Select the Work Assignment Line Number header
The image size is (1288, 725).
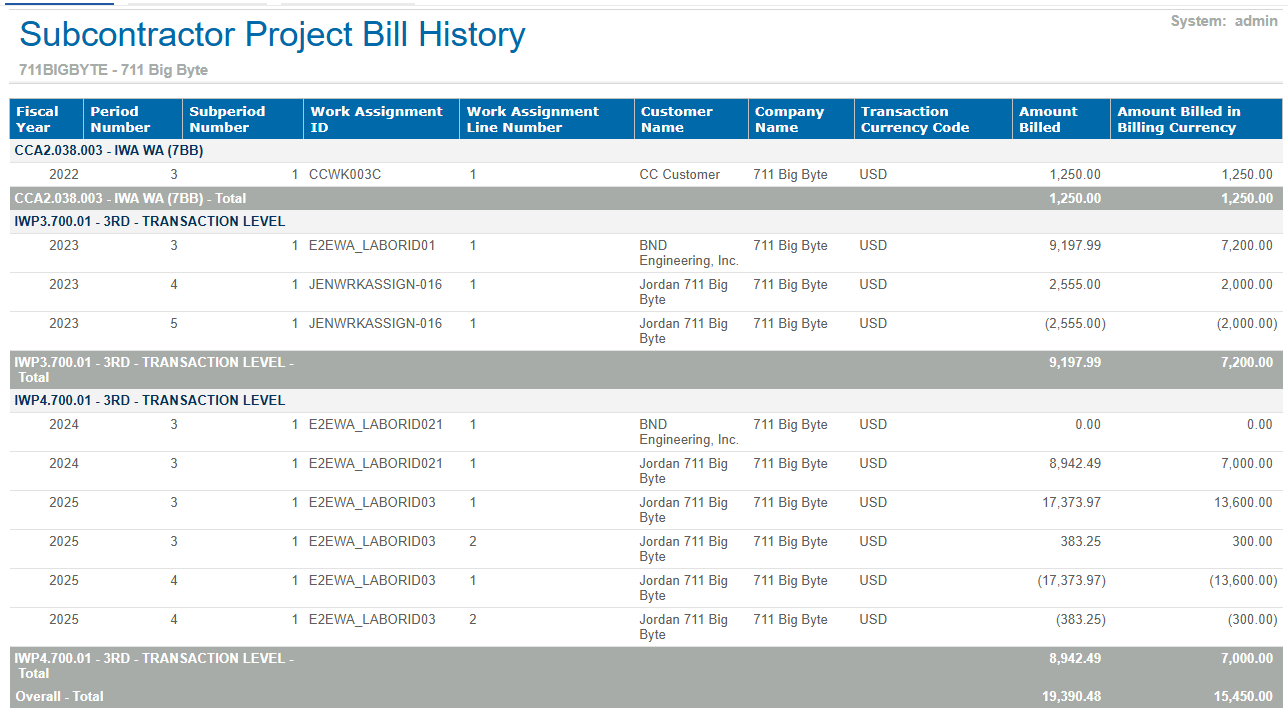point(532,119)
